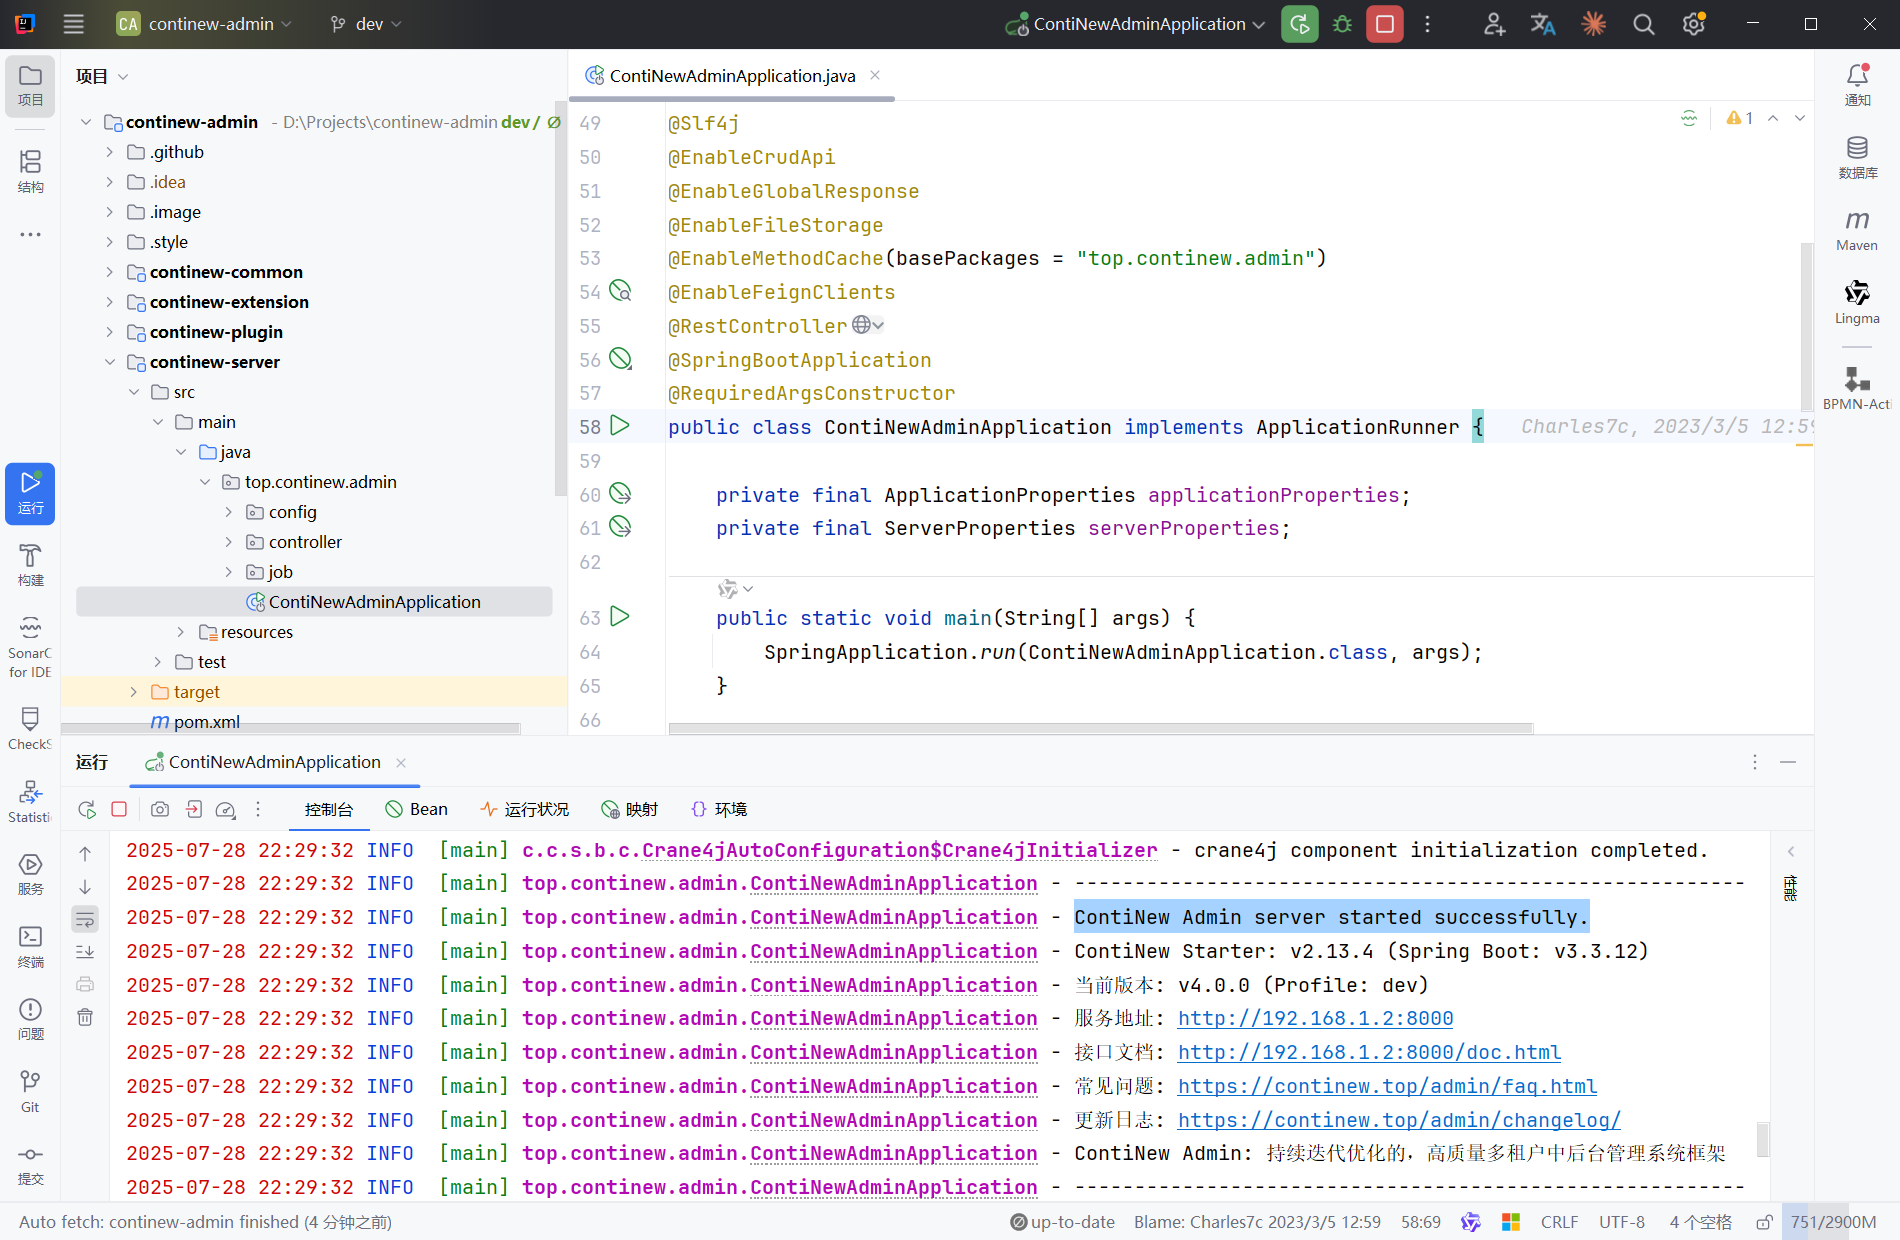Open the ContiNewAdminApplication run configuration dropdown
1900x1240 pixels.
pyautogui.click(x=1135, y=24)
